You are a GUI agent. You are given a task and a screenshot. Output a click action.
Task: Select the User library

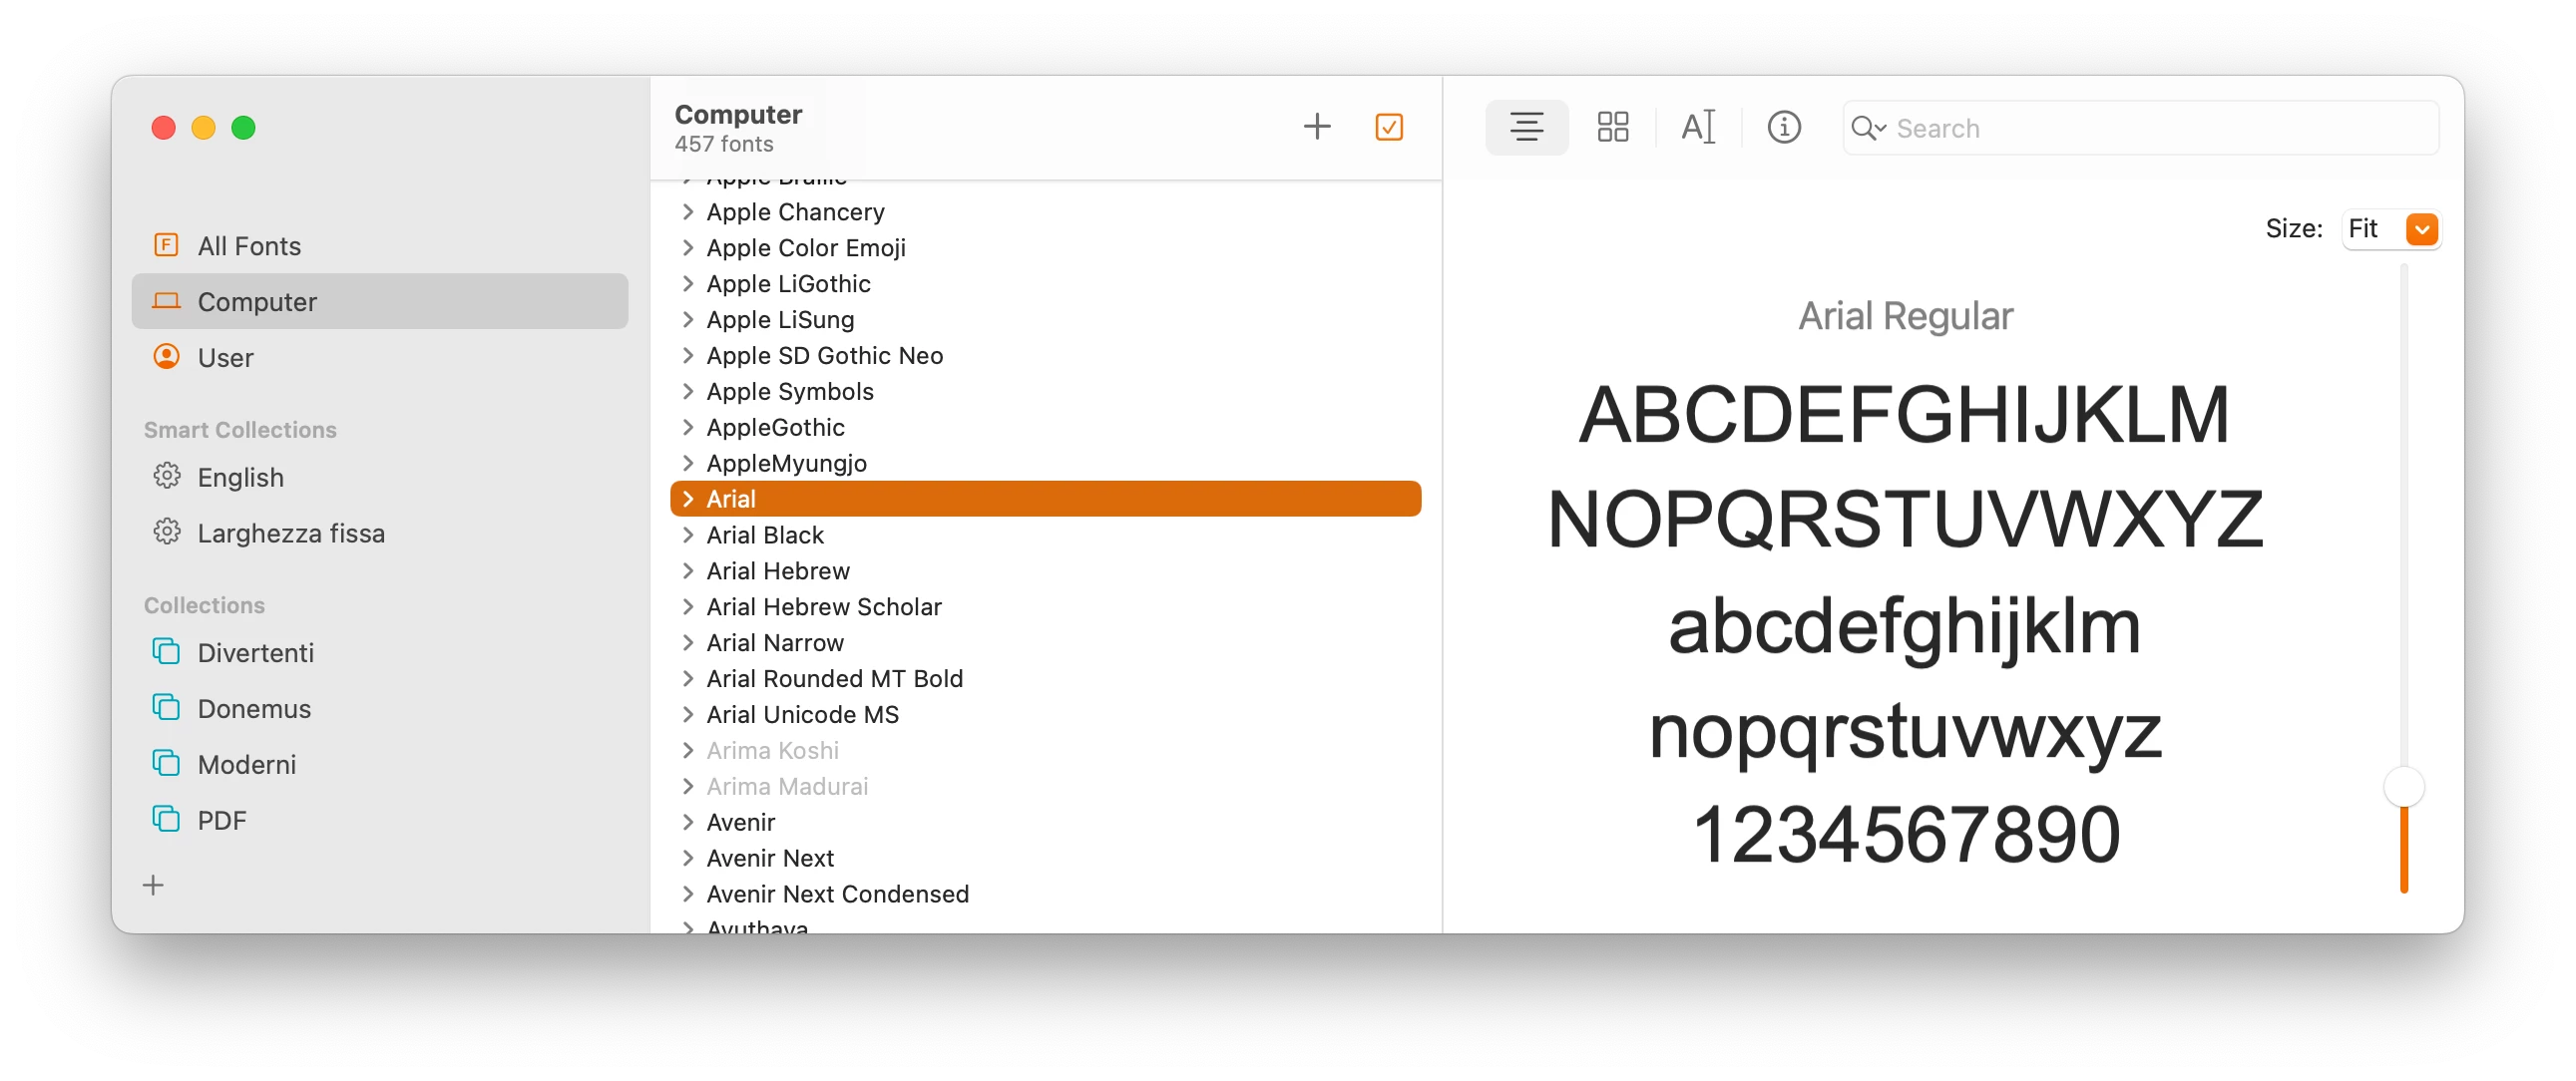pyautogui.click(x=225, y=358)
